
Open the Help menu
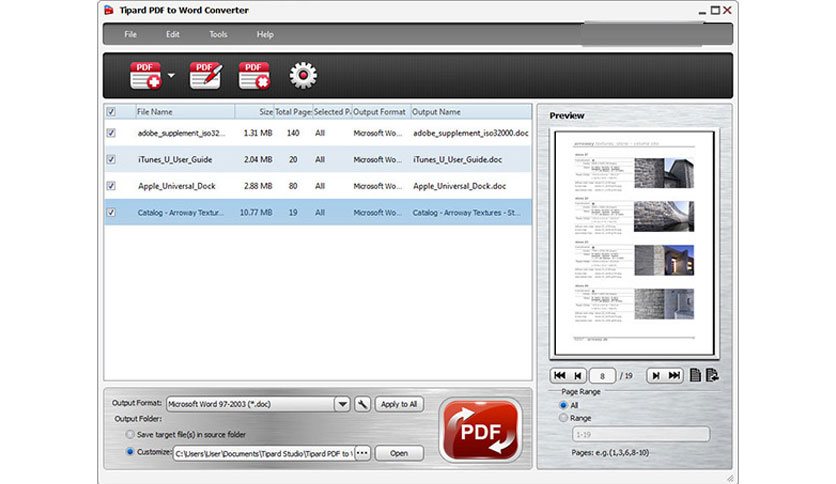[265, 34]
